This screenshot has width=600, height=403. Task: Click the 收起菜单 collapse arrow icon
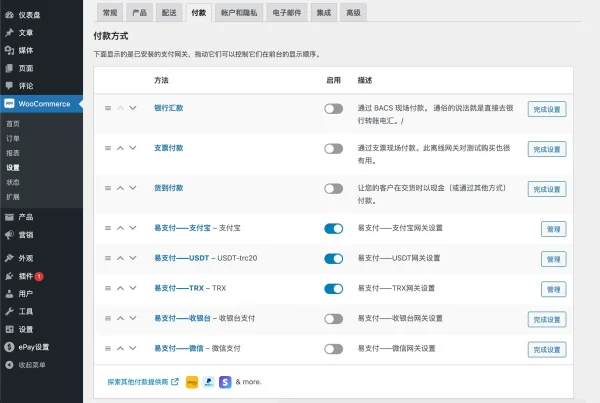pyautogui.click(x=9, y=365)
